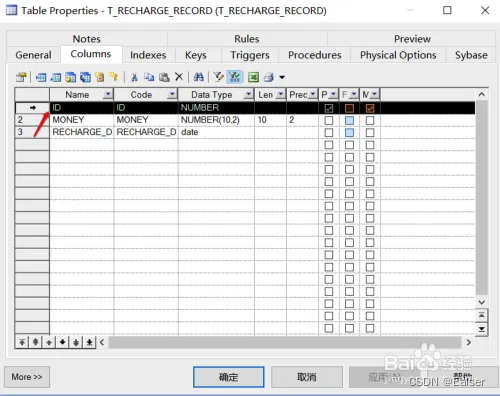The image size is (500, 396).
Task: Switch to the Rules tab
Action: (x=247, y=39)
